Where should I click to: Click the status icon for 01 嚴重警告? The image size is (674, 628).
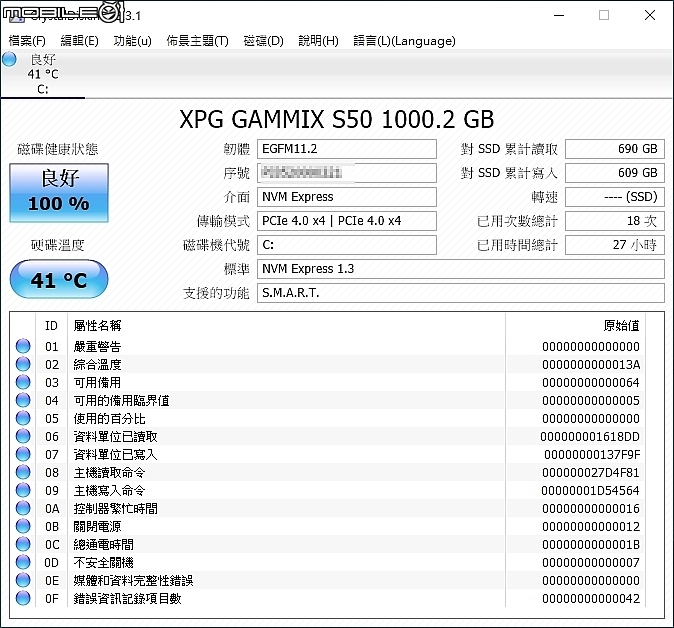[23, 346]
